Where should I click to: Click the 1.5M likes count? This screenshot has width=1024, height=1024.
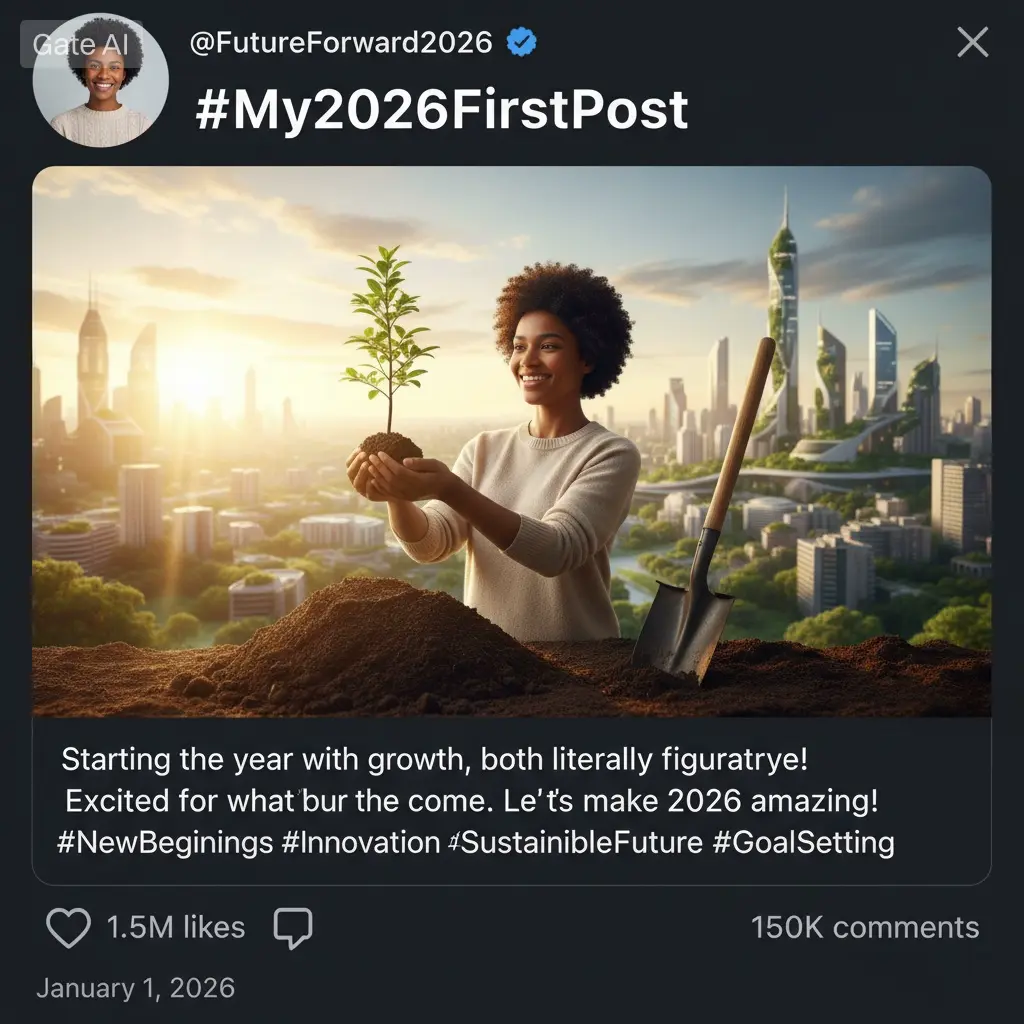(x=176, y=928)
